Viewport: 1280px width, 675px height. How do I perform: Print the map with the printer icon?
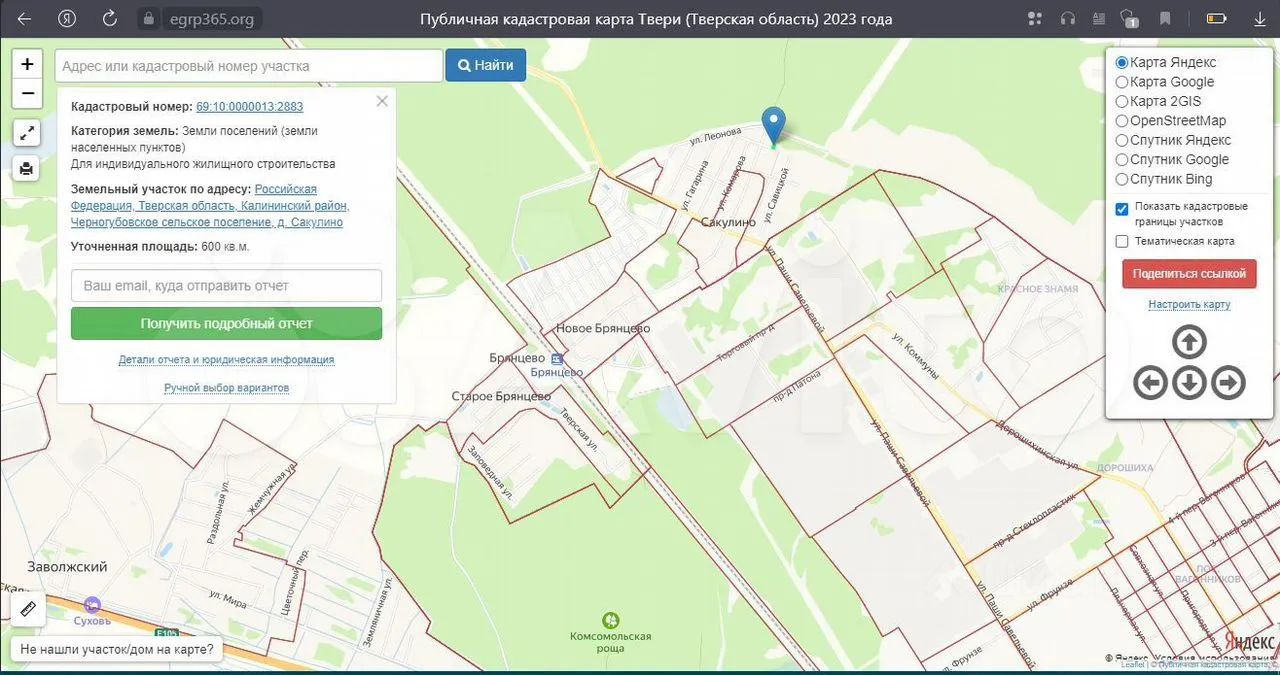[27, 168]
